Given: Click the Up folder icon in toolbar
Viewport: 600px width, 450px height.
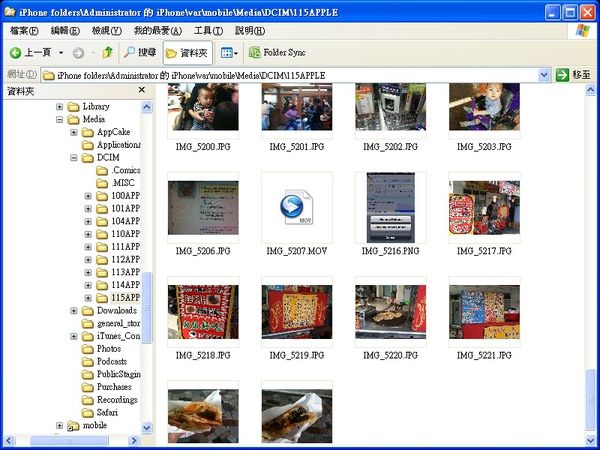Looking at the screenshot, I should click(x=107, y=52).
